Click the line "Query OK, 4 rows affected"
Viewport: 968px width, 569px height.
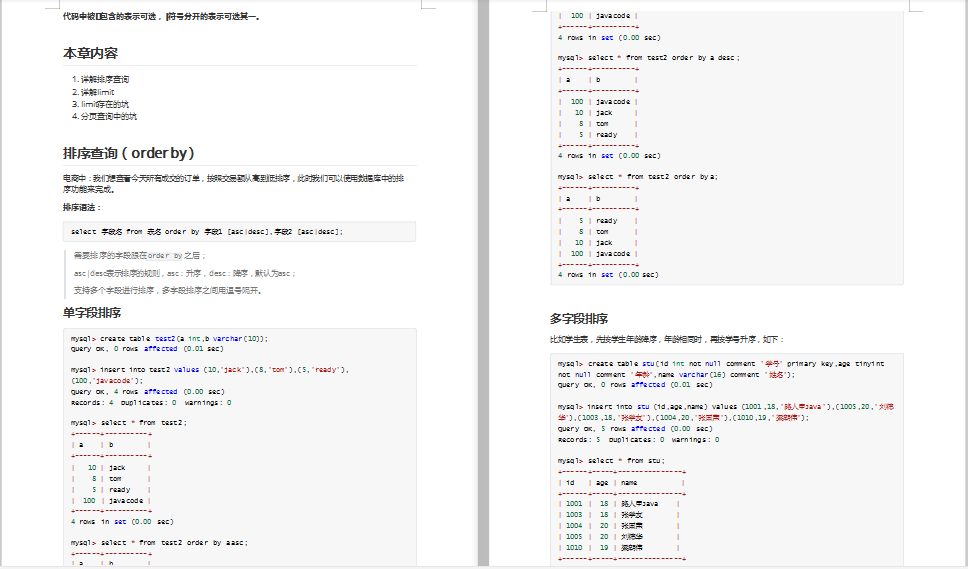tap(148, 392)
